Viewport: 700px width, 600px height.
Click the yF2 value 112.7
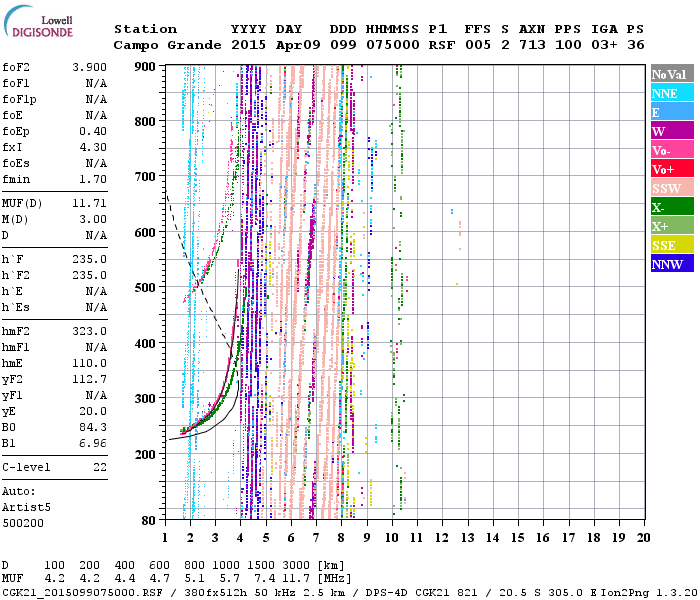point(89,379)
